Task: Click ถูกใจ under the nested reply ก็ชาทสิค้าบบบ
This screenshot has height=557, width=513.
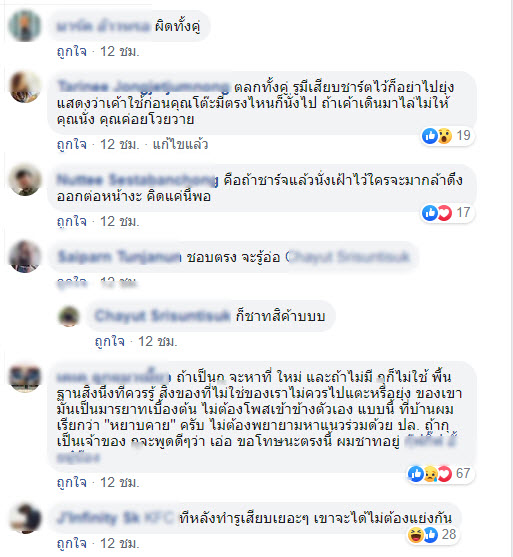Action: tap(110, 341)
